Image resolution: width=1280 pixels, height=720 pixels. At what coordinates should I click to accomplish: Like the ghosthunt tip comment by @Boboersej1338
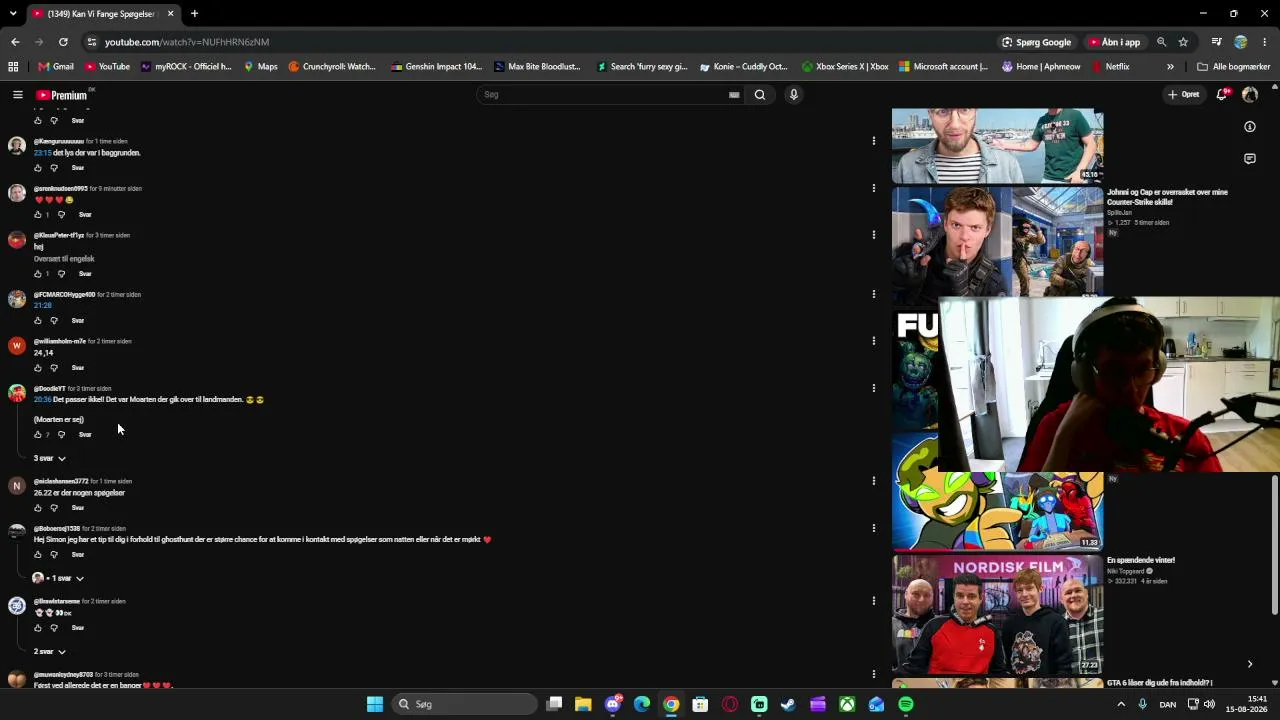[38, 555]
